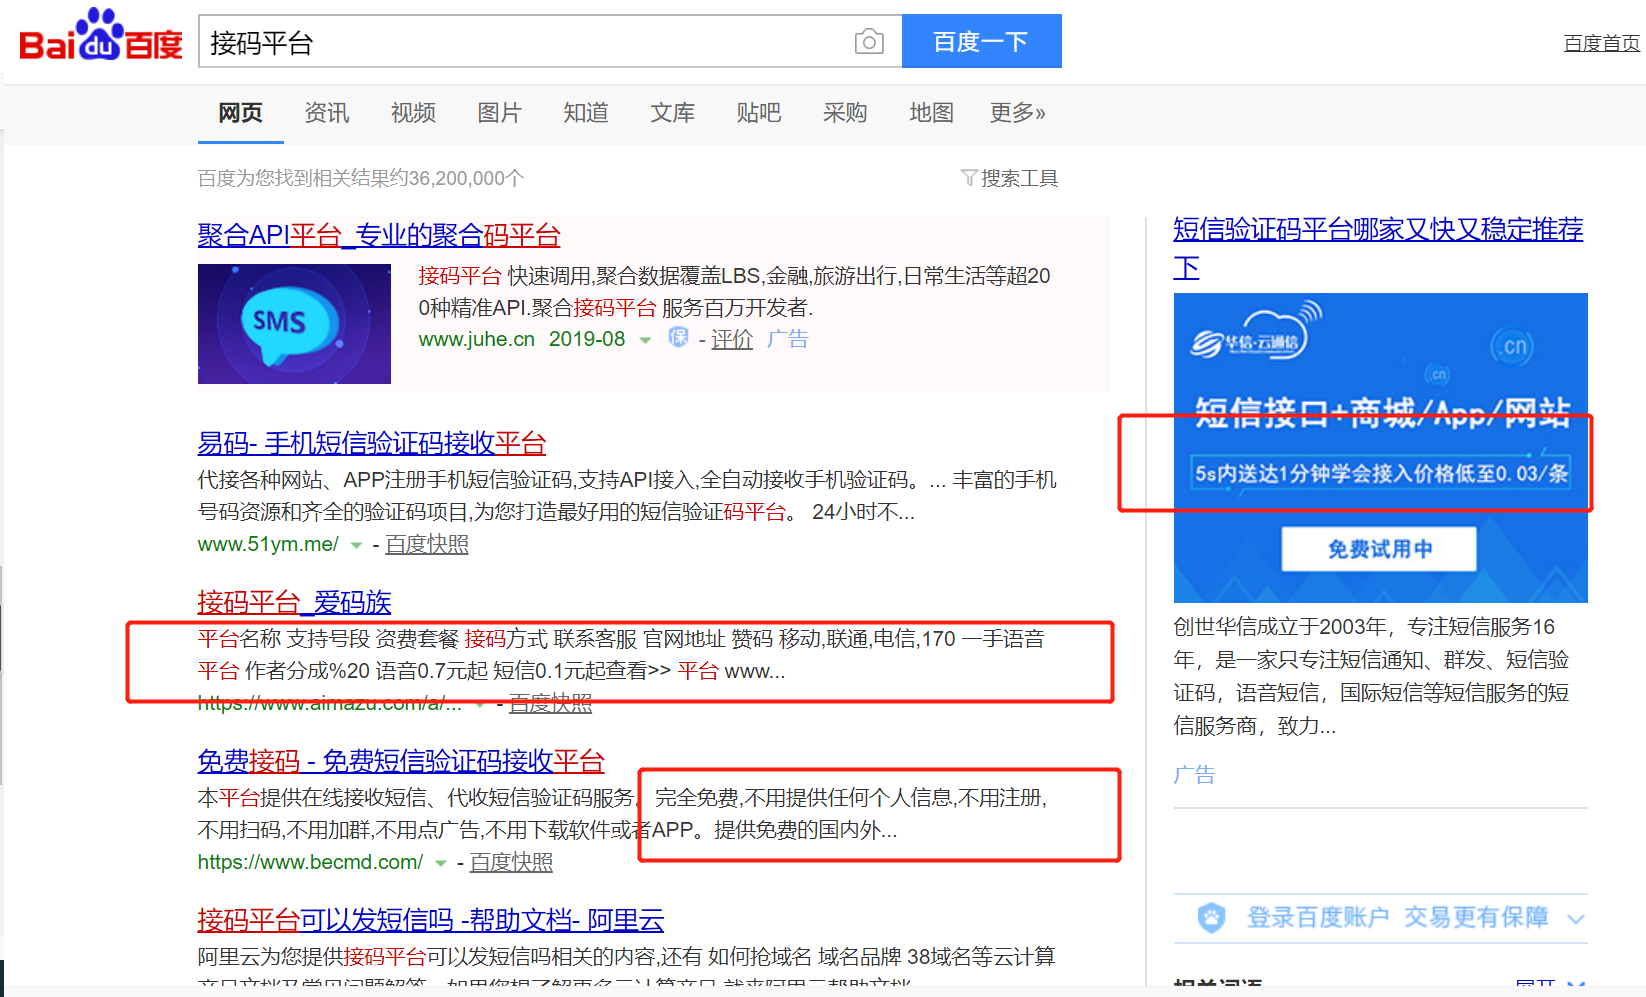
Task: Switch to the 视频 tab
Action: pos(413,113)
